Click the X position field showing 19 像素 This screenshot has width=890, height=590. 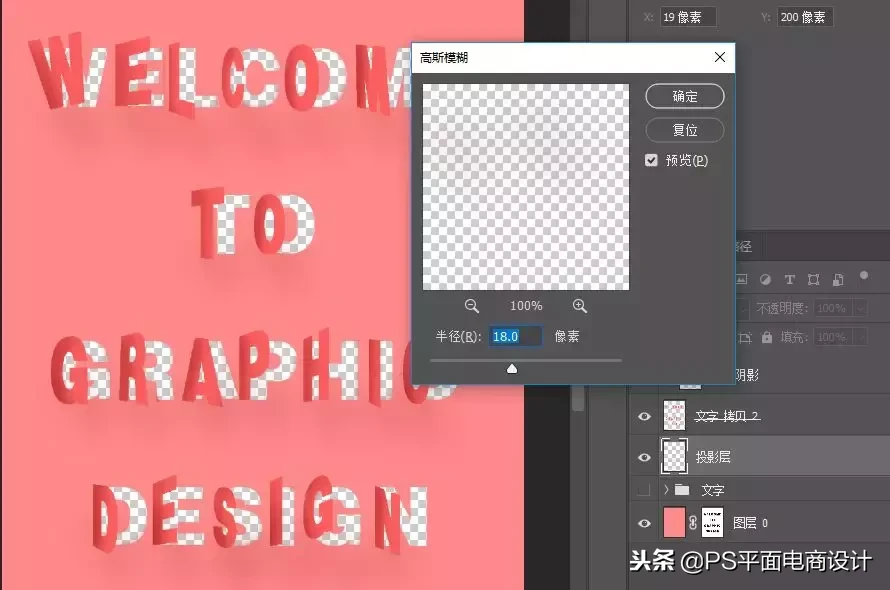pyautogui.click(x=688, y=17)
